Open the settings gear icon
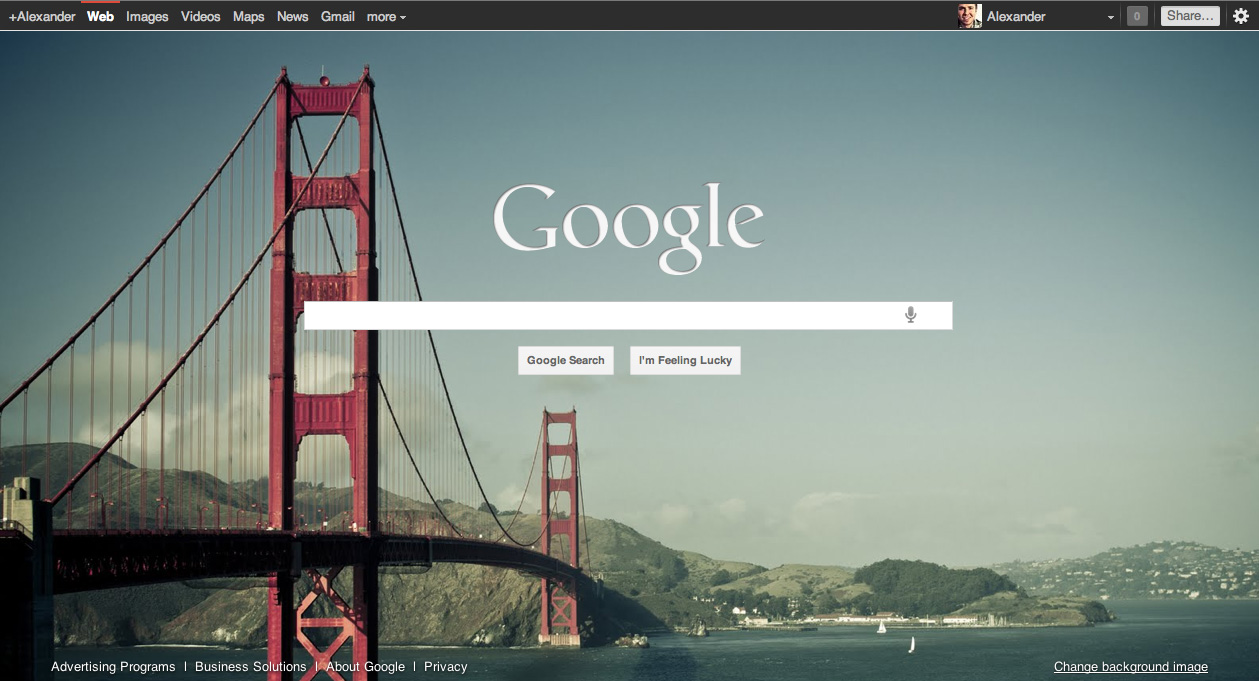Screen dimensions: 1259x681 1241,15
